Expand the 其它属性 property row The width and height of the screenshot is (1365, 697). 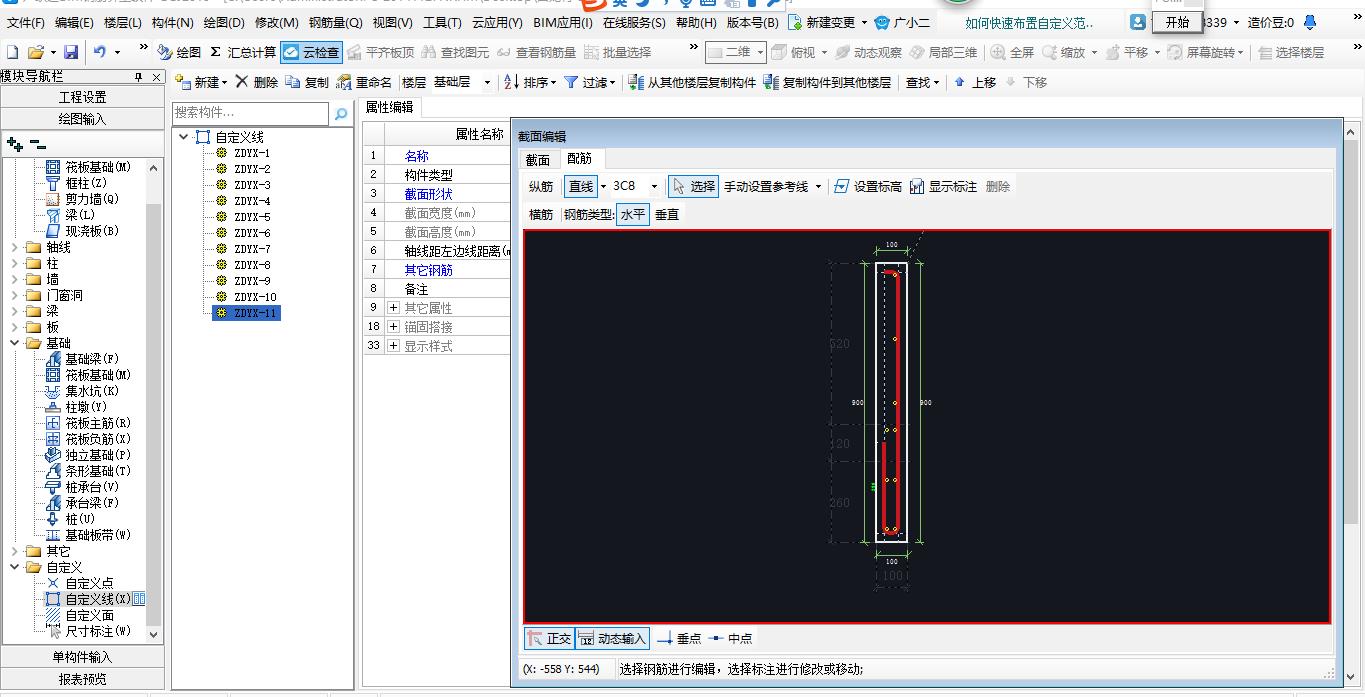point(394,308)
